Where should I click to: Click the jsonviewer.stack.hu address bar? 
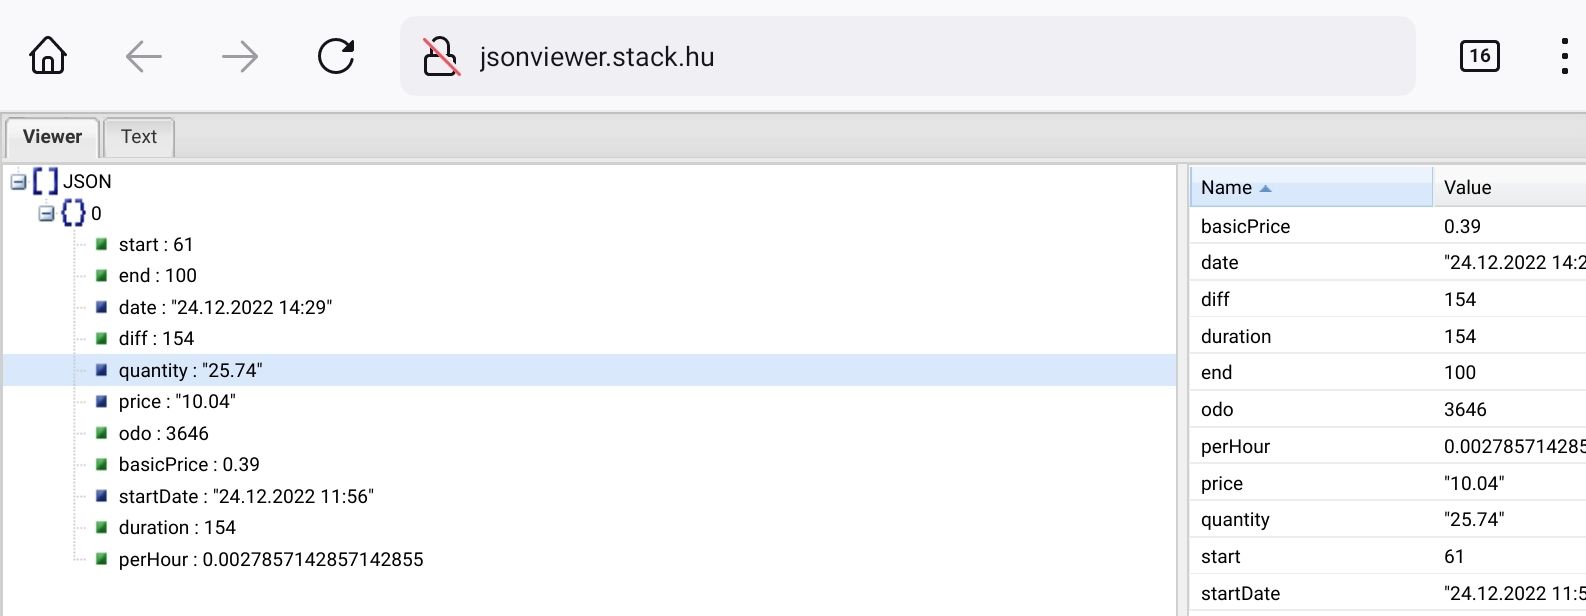900,57
